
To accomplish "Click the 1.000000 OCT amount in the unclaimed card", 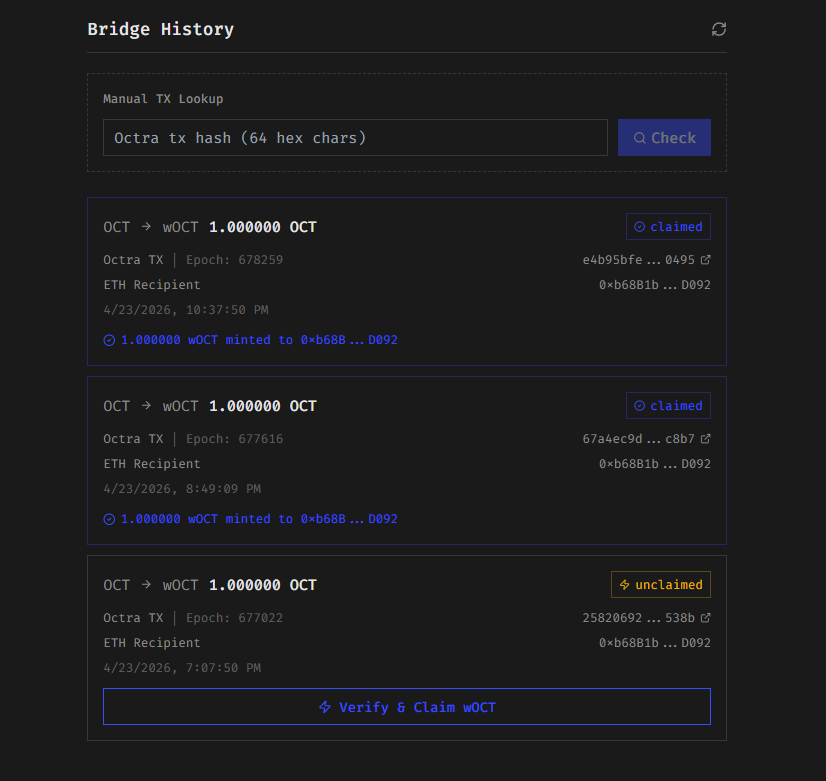I will pyautogui.click(x=263, y=585).
